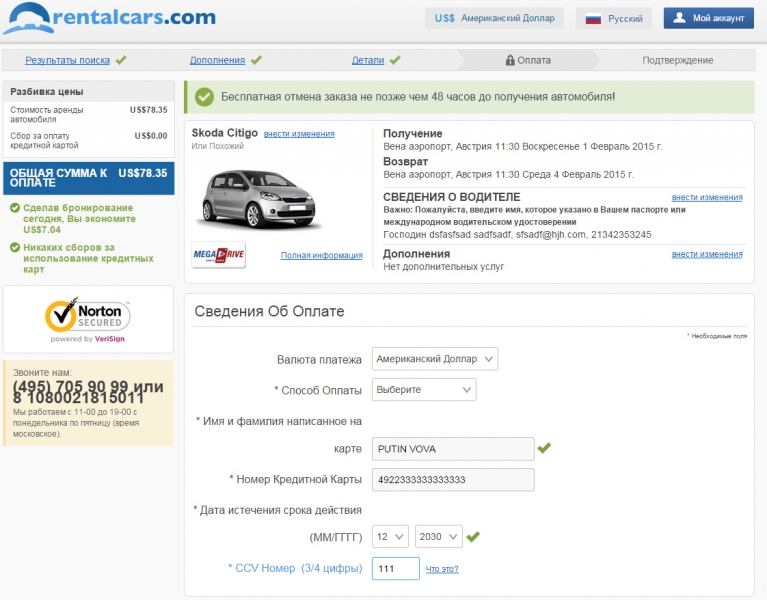Open the US$ Американский Доллар currency selector

click(x=495, y=18)
